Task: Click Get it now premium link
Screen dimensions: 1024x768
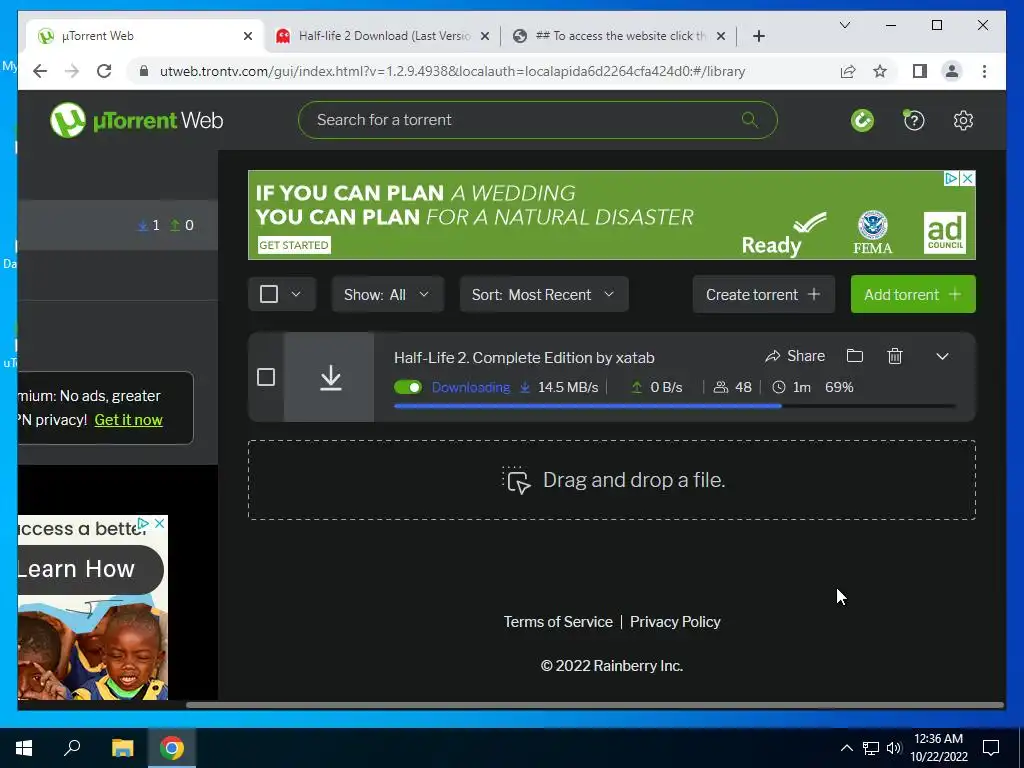Action: point(129,420)
